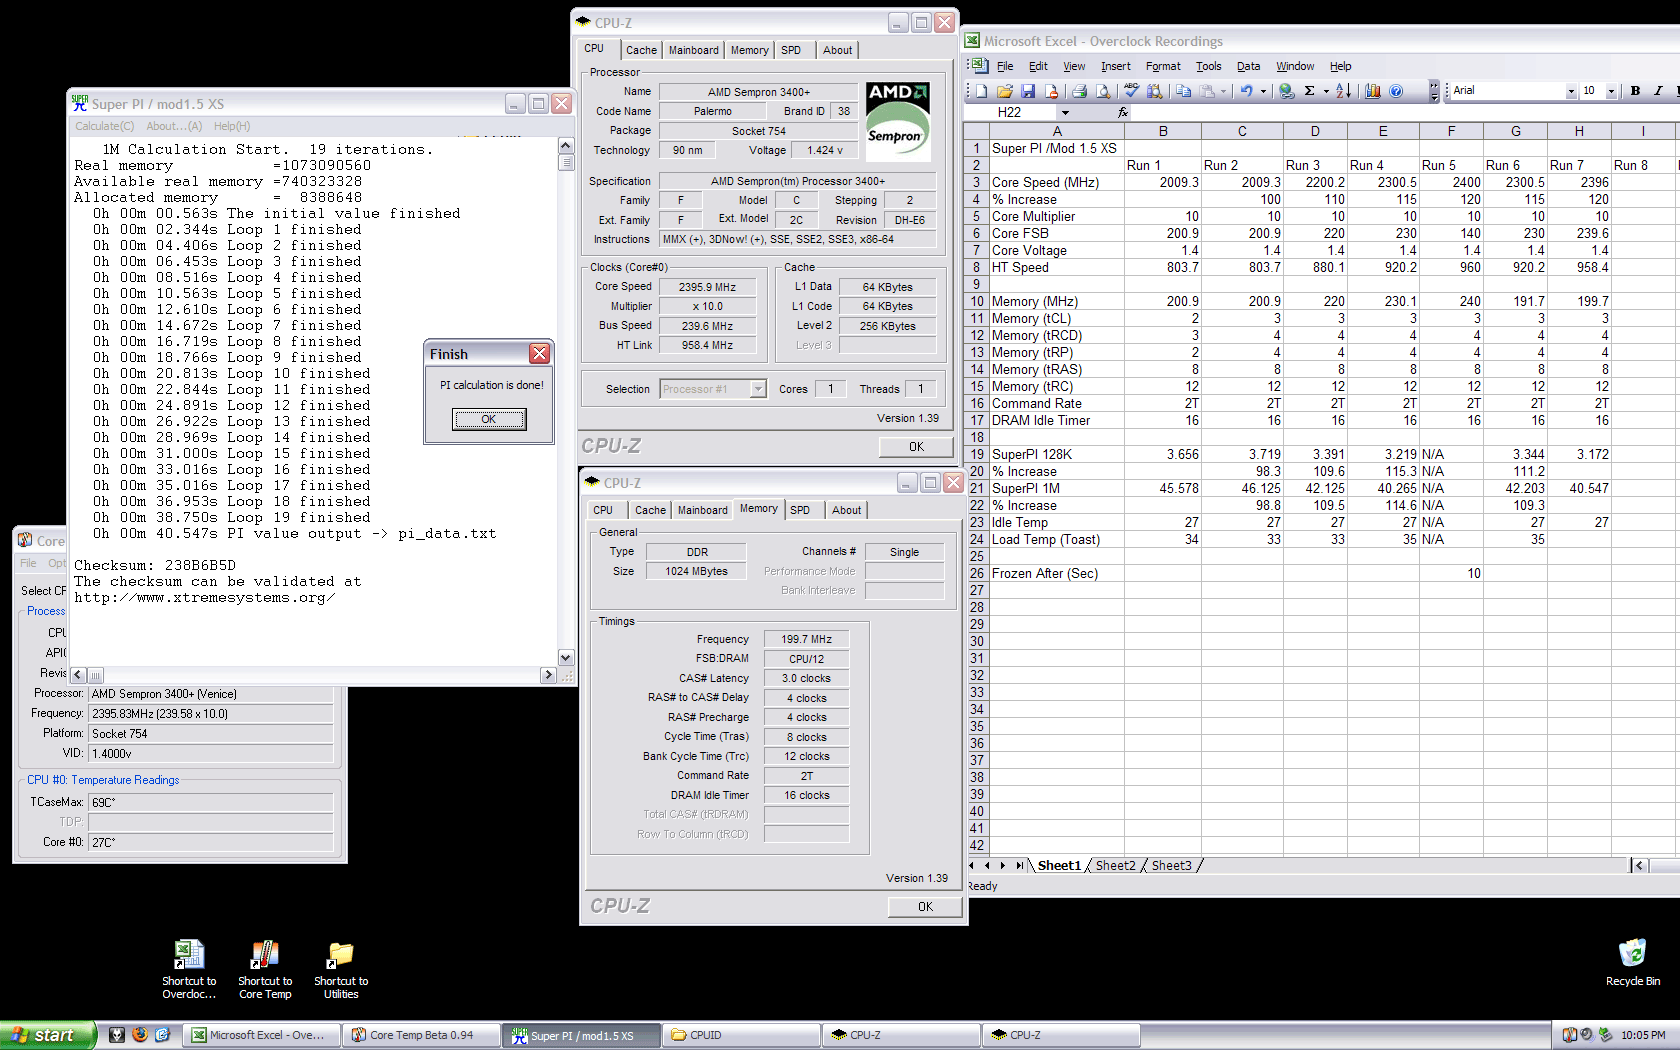
Task: Click the Core Speed 2395.9 MHz value in CPU-Z
Action: click(707, 287)
